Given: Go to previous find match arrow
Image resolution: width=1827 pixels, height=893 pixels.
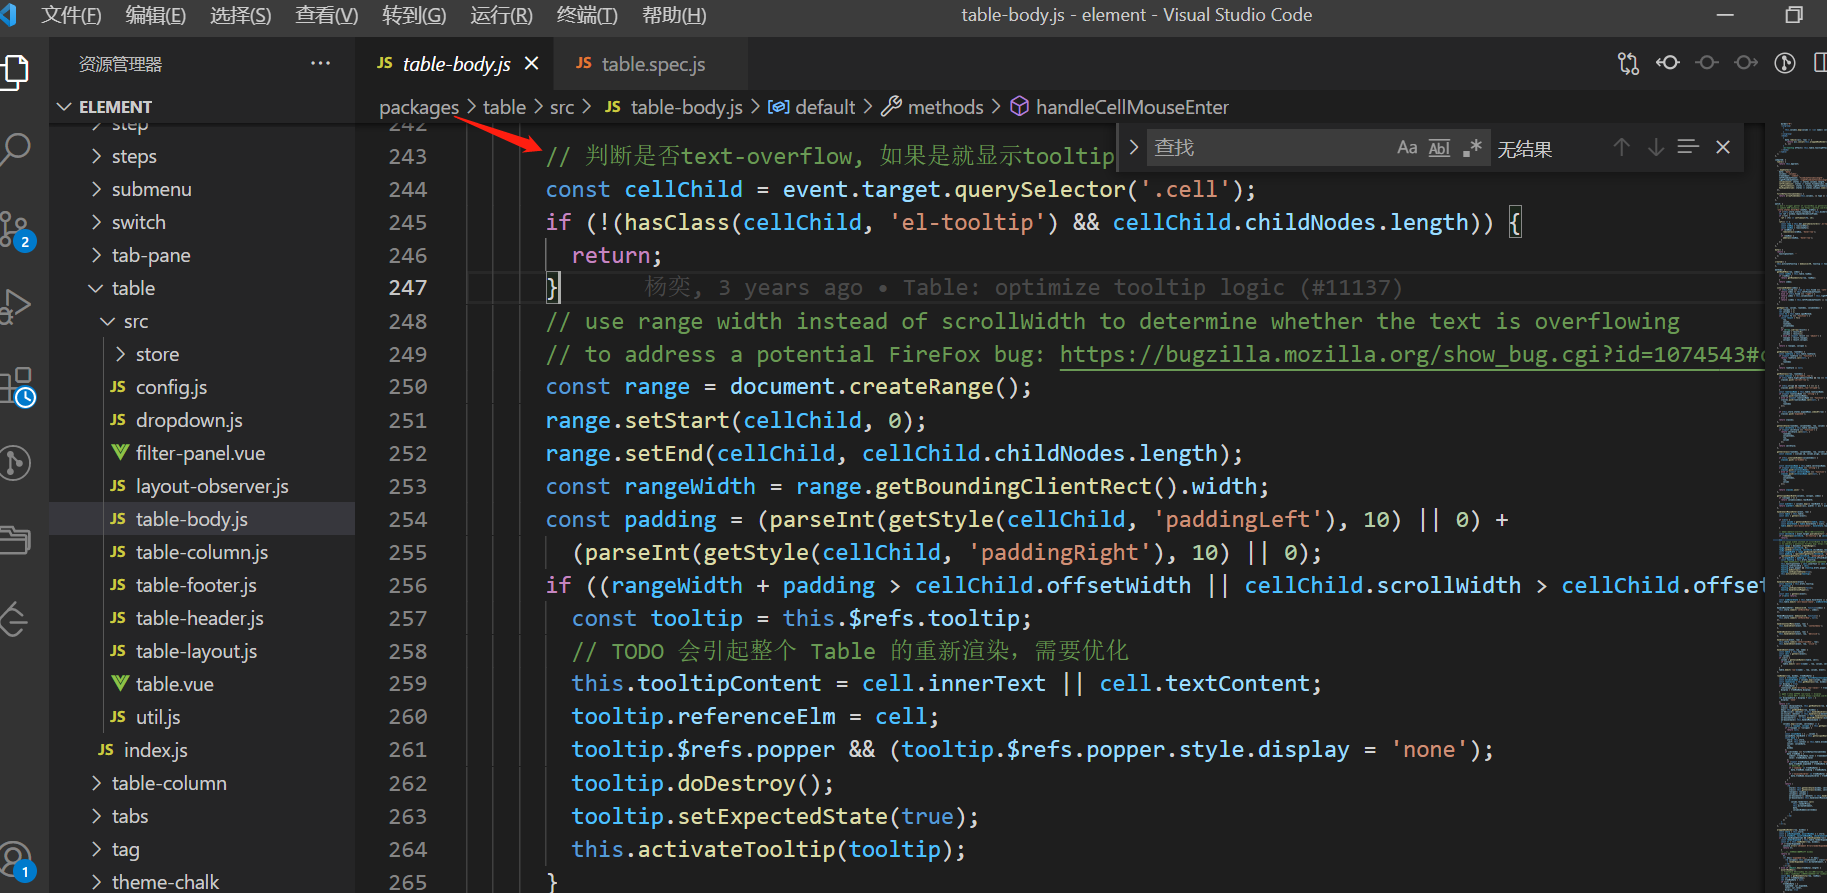Looking at the screenshot, I should (1621, 147).
